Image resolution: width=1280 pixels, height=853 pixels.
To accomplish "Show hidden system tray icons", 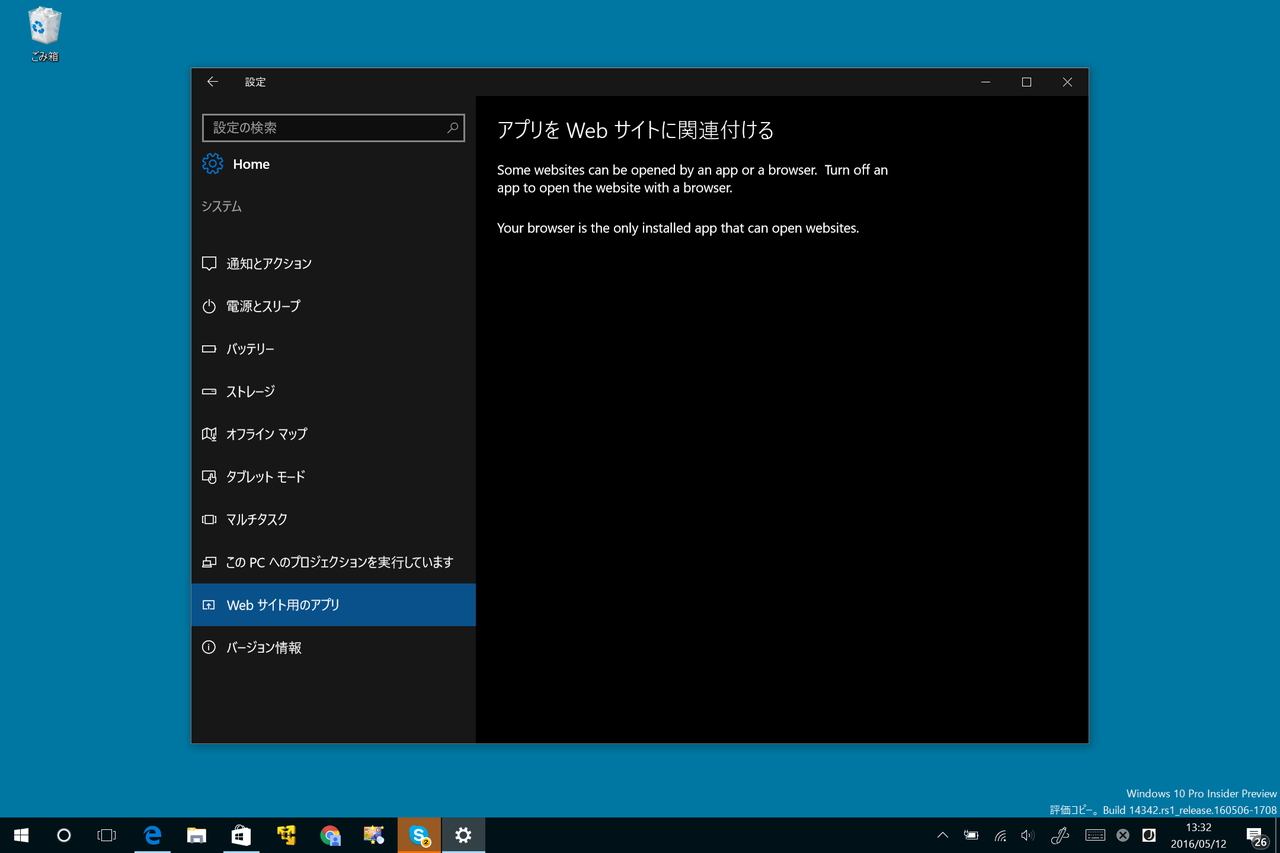I will pyautogui.click(x=942, y=835).
